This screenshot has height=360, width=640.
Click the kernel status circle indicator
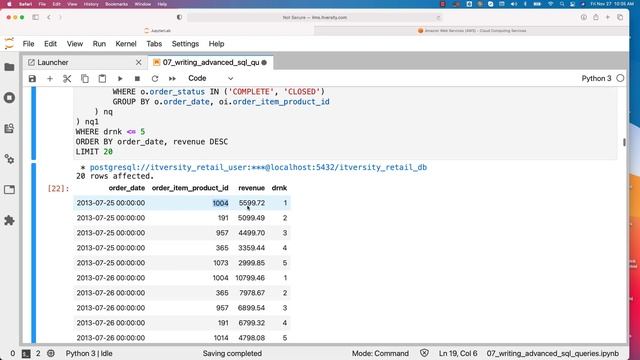click(x=620, y=78)
